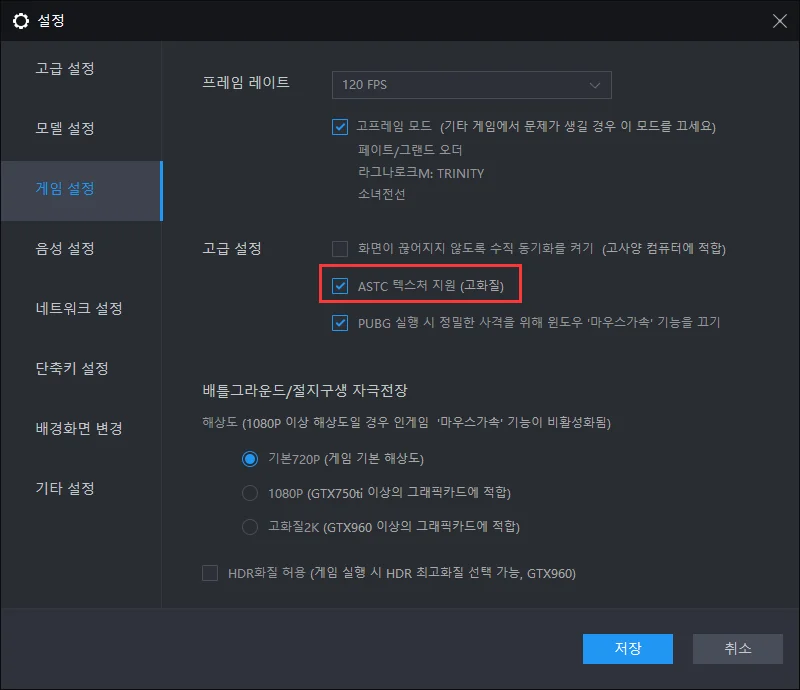
Task: Close the 설정 window with X
Action: click(779, 21)
